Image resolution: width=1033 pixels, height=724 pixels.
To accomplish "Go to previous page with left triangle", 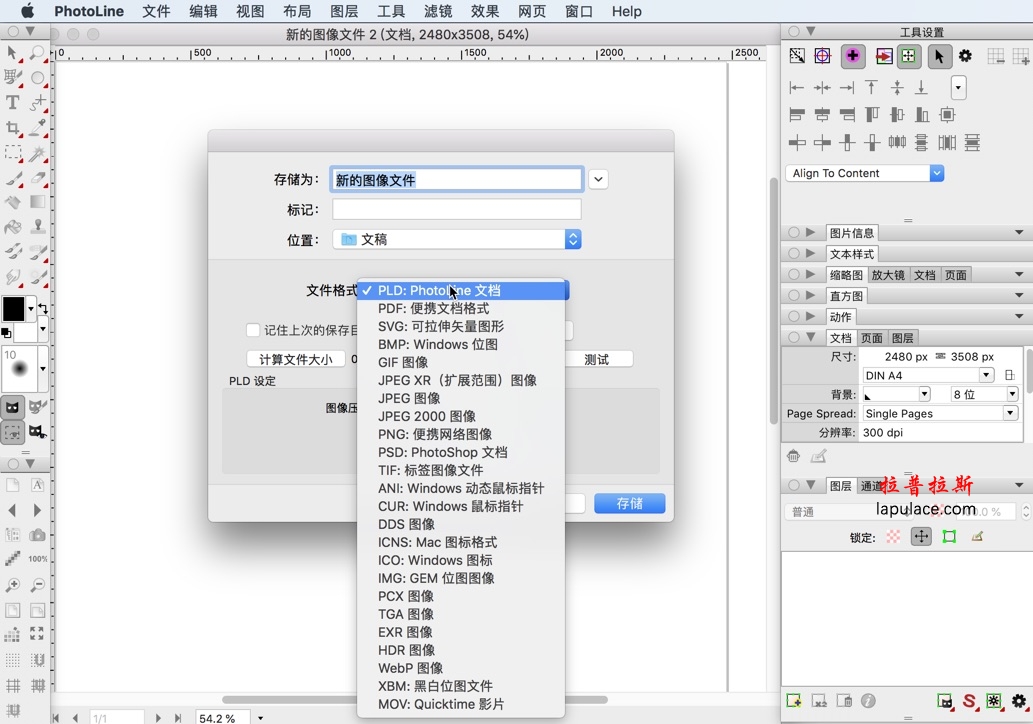I will 12,510.
